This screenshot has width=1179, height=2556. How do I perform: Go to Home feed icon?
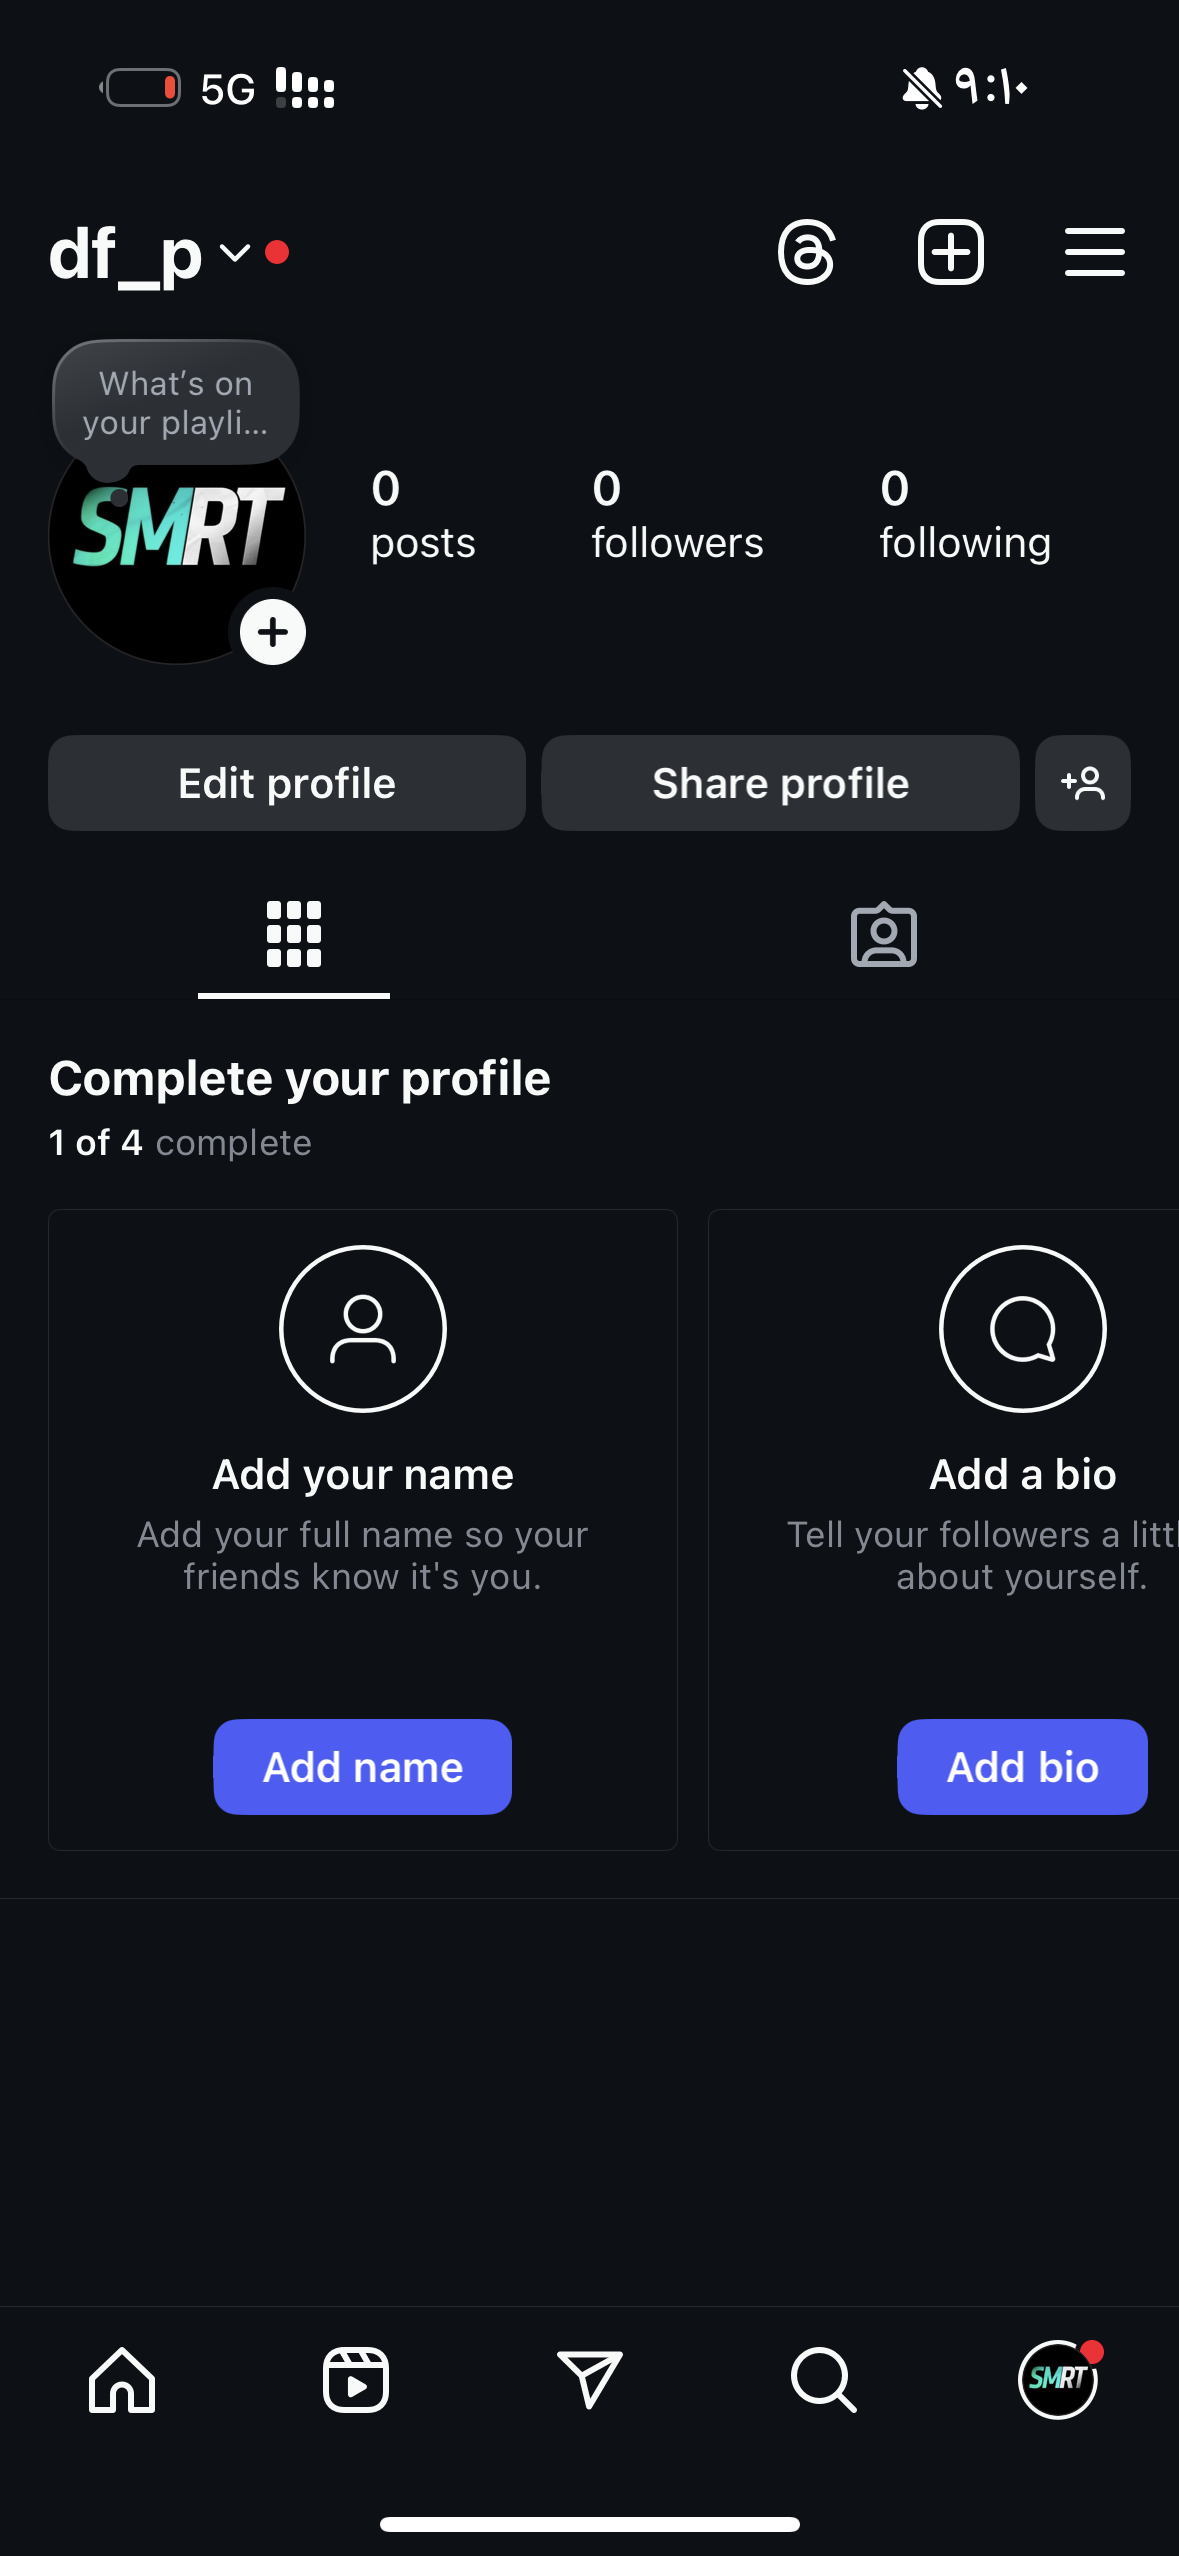coord(122,2380)
